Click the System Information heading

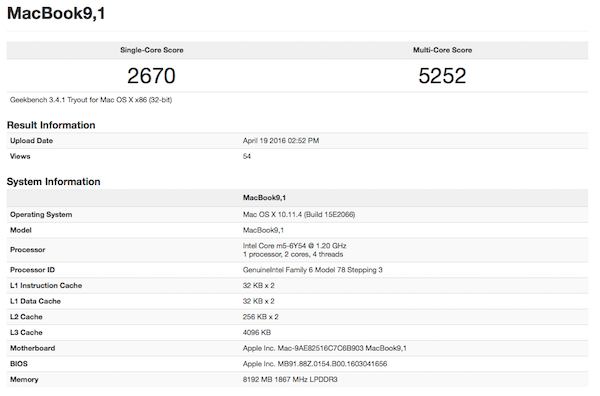coord(54,182)
